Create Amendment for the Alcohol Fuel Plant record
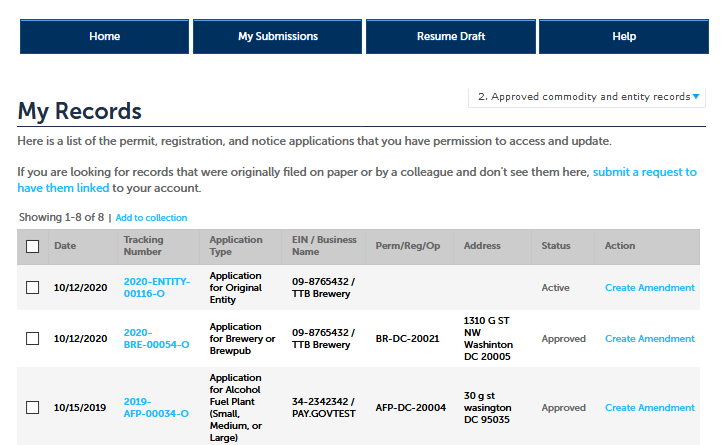 (x=649, y=408)
